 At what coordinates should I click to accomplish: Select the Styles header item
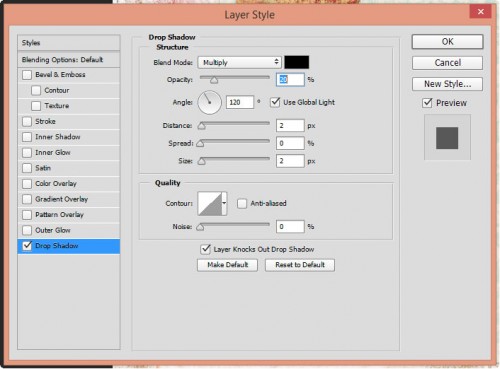pyautogui.click(x=69, y=43)
